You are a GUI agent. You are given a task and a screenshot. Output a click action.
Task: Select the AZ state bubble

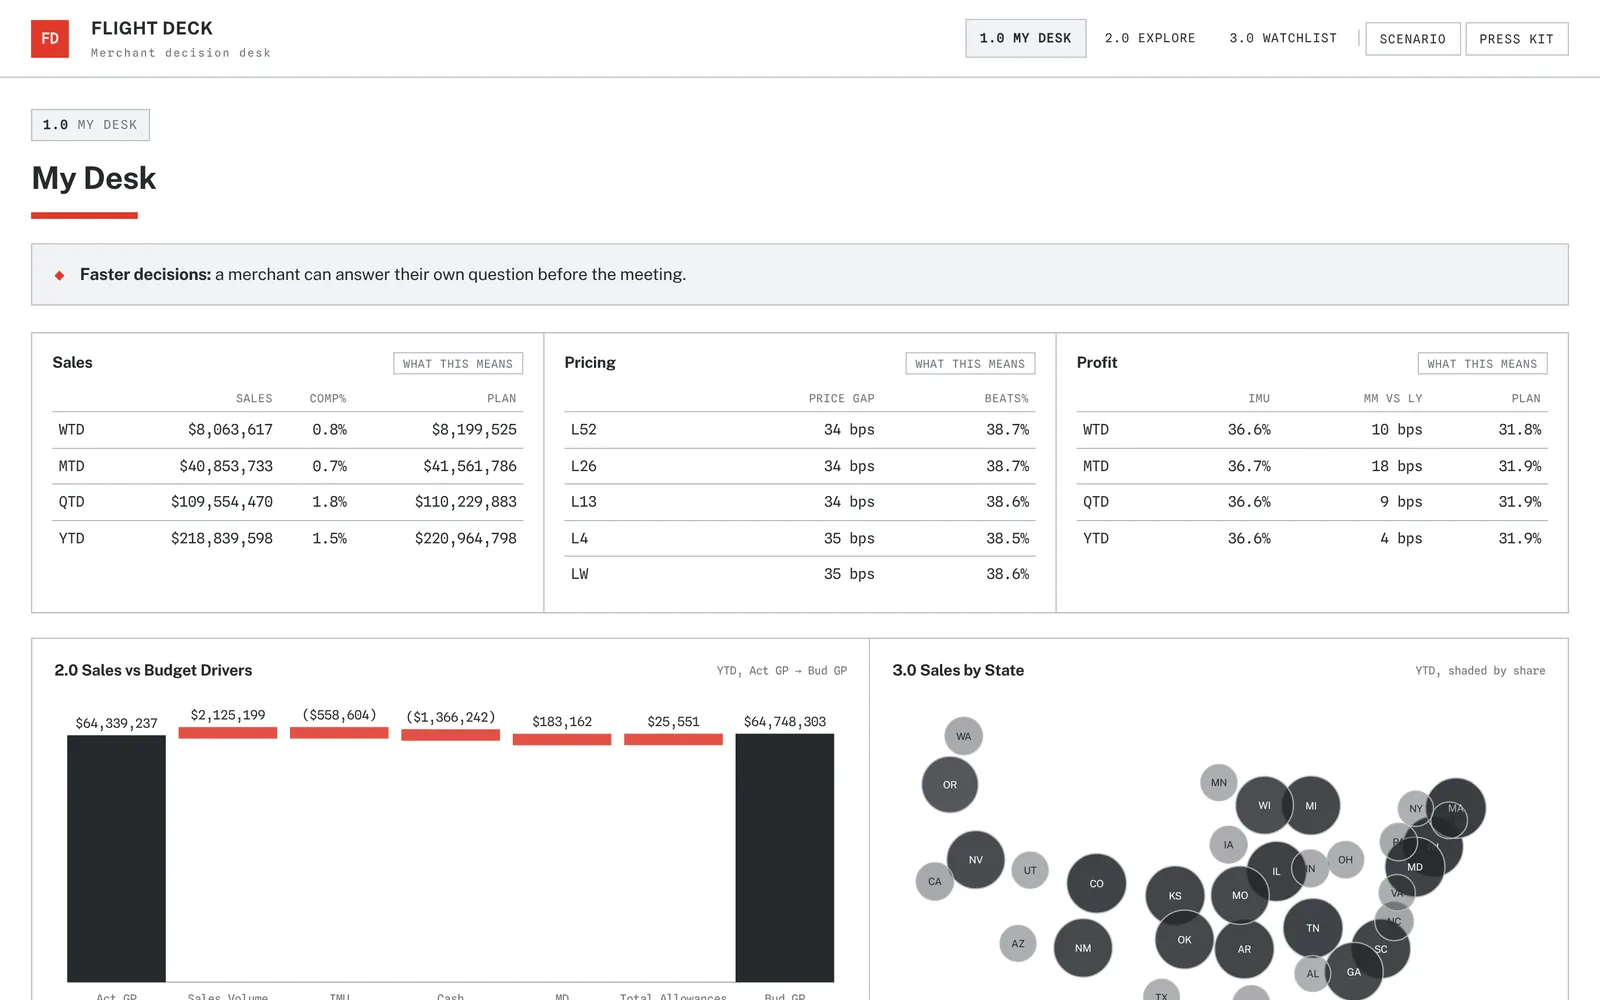1018,943
